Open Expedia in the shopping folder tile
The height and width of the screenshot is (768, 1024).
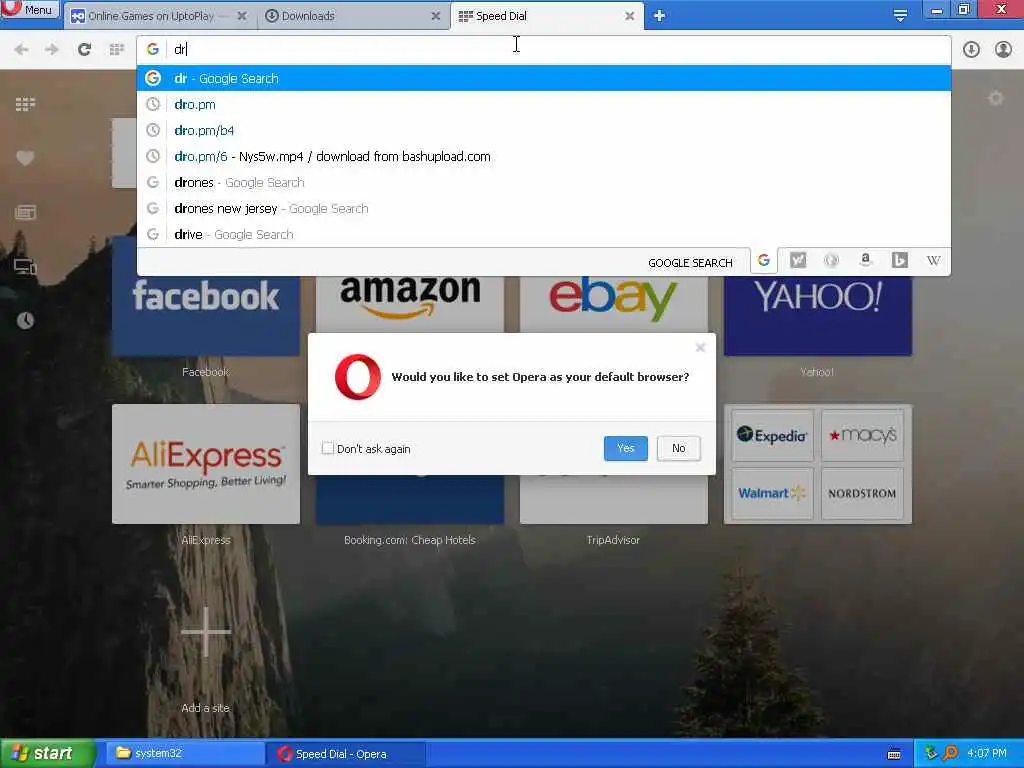773,436
